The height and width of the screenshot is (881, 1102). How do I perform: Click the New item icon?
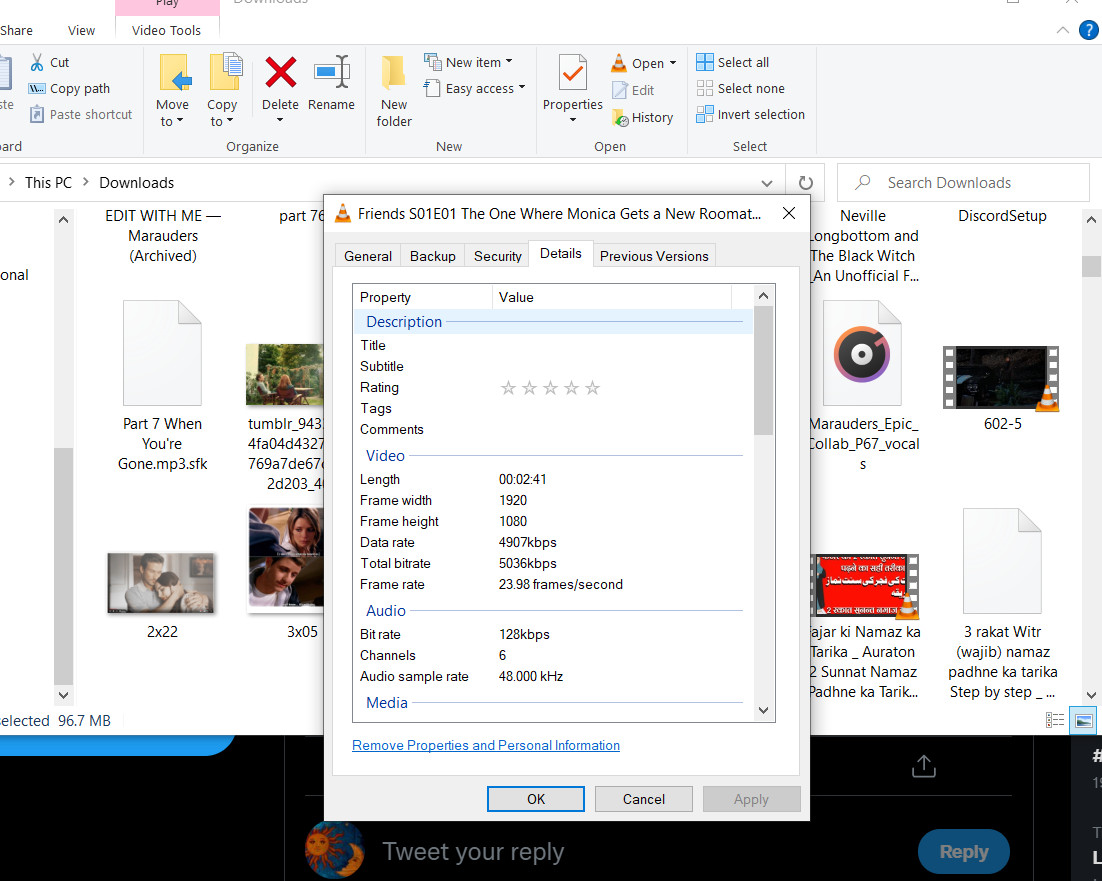[x=432, y=62]
